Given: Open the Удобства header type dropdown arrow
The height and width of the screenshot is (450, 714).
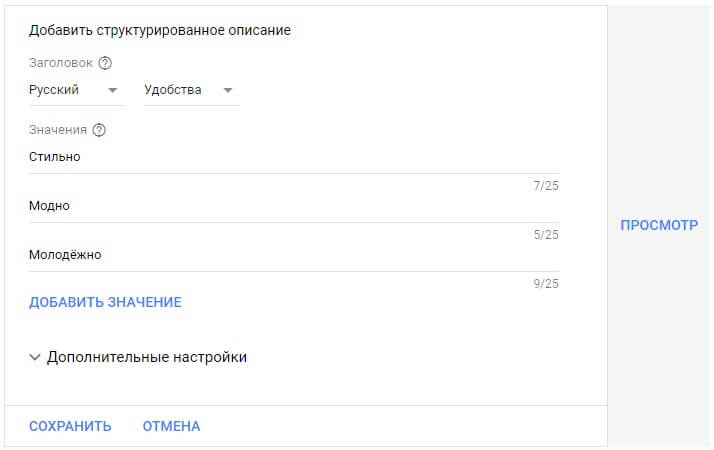Looking at the screenshot, I should point(228,90).
